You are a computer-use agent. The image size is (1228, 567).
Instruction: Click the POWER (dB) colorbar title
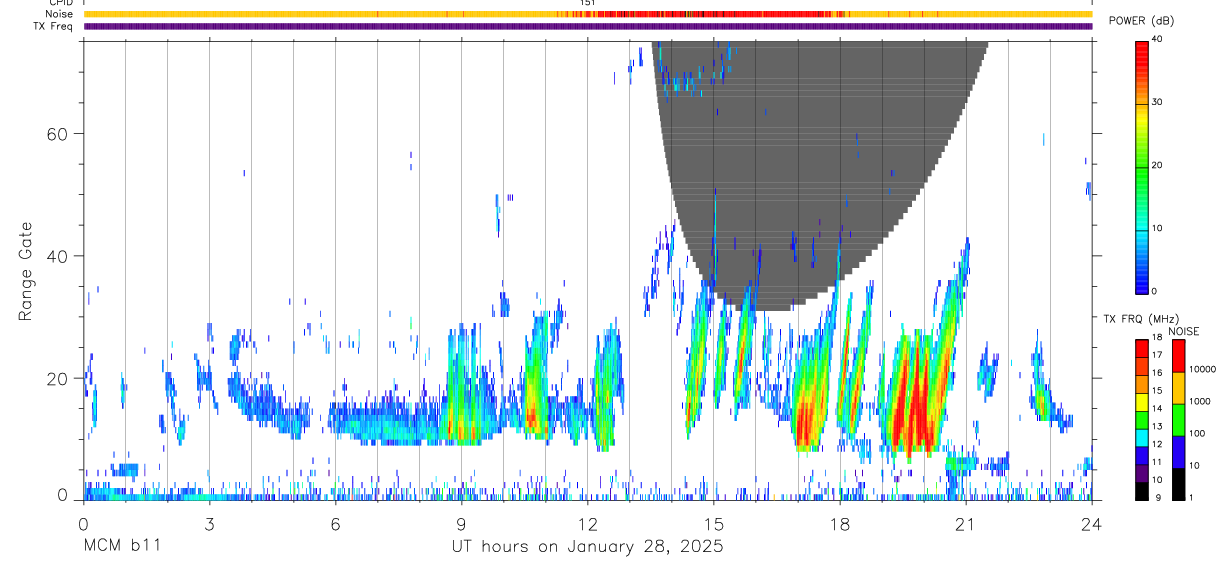pos(1141,21)
